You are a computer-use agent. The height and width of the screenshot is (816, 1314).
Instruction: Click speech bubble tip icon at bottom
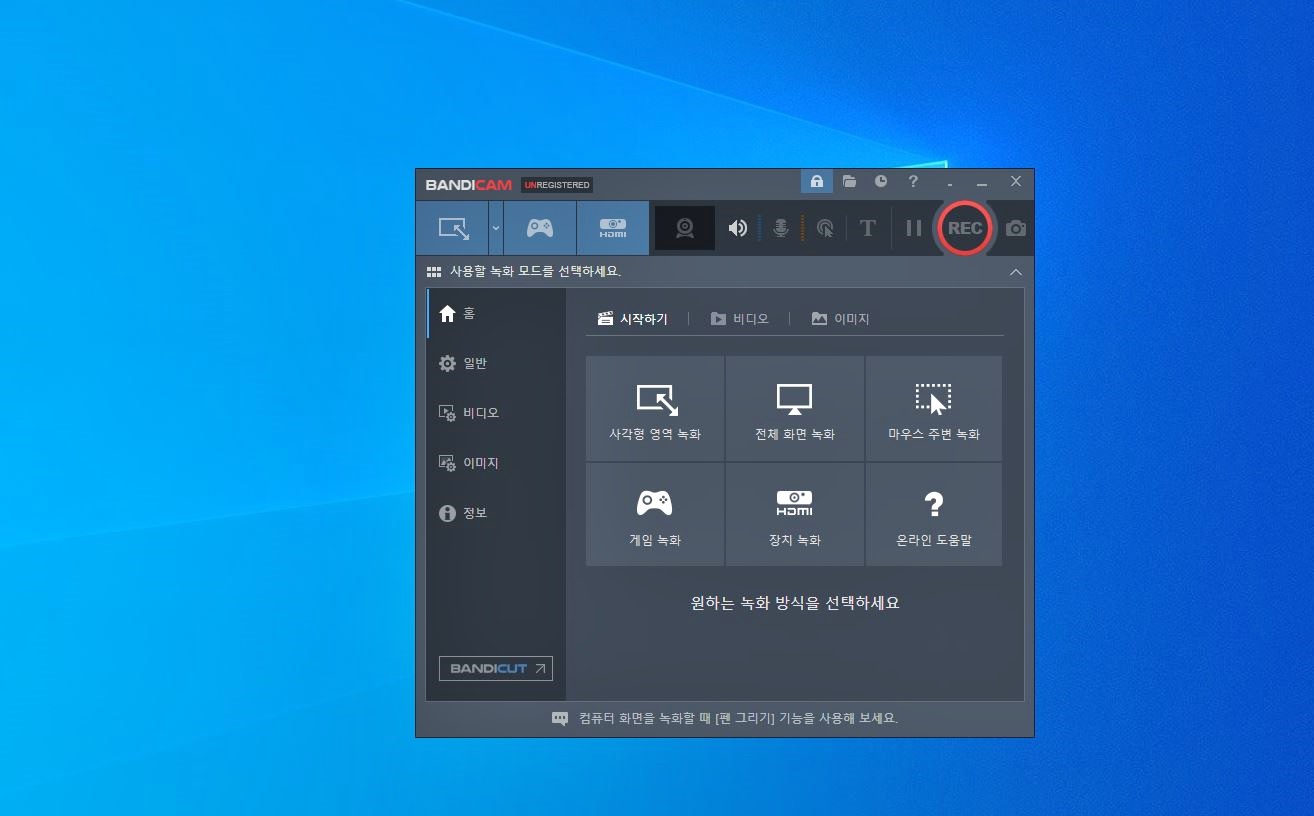click(x=560, y=719)
